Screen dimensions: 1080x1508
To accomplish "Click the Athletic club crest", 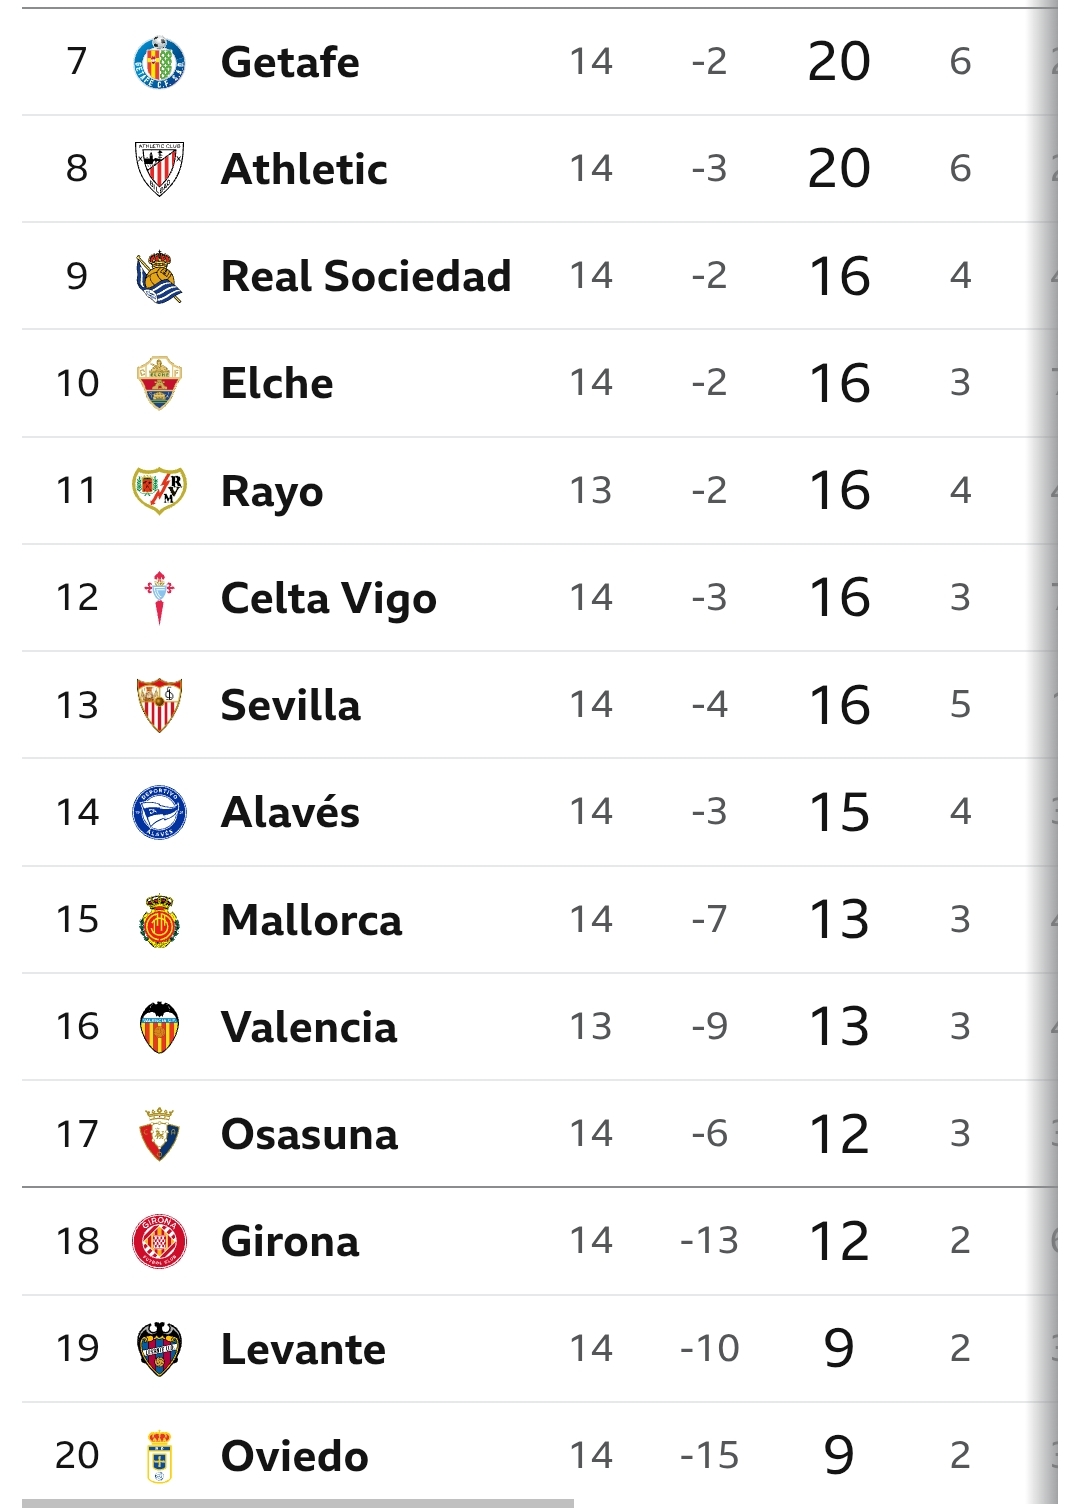I will click(x=159, y=169).
